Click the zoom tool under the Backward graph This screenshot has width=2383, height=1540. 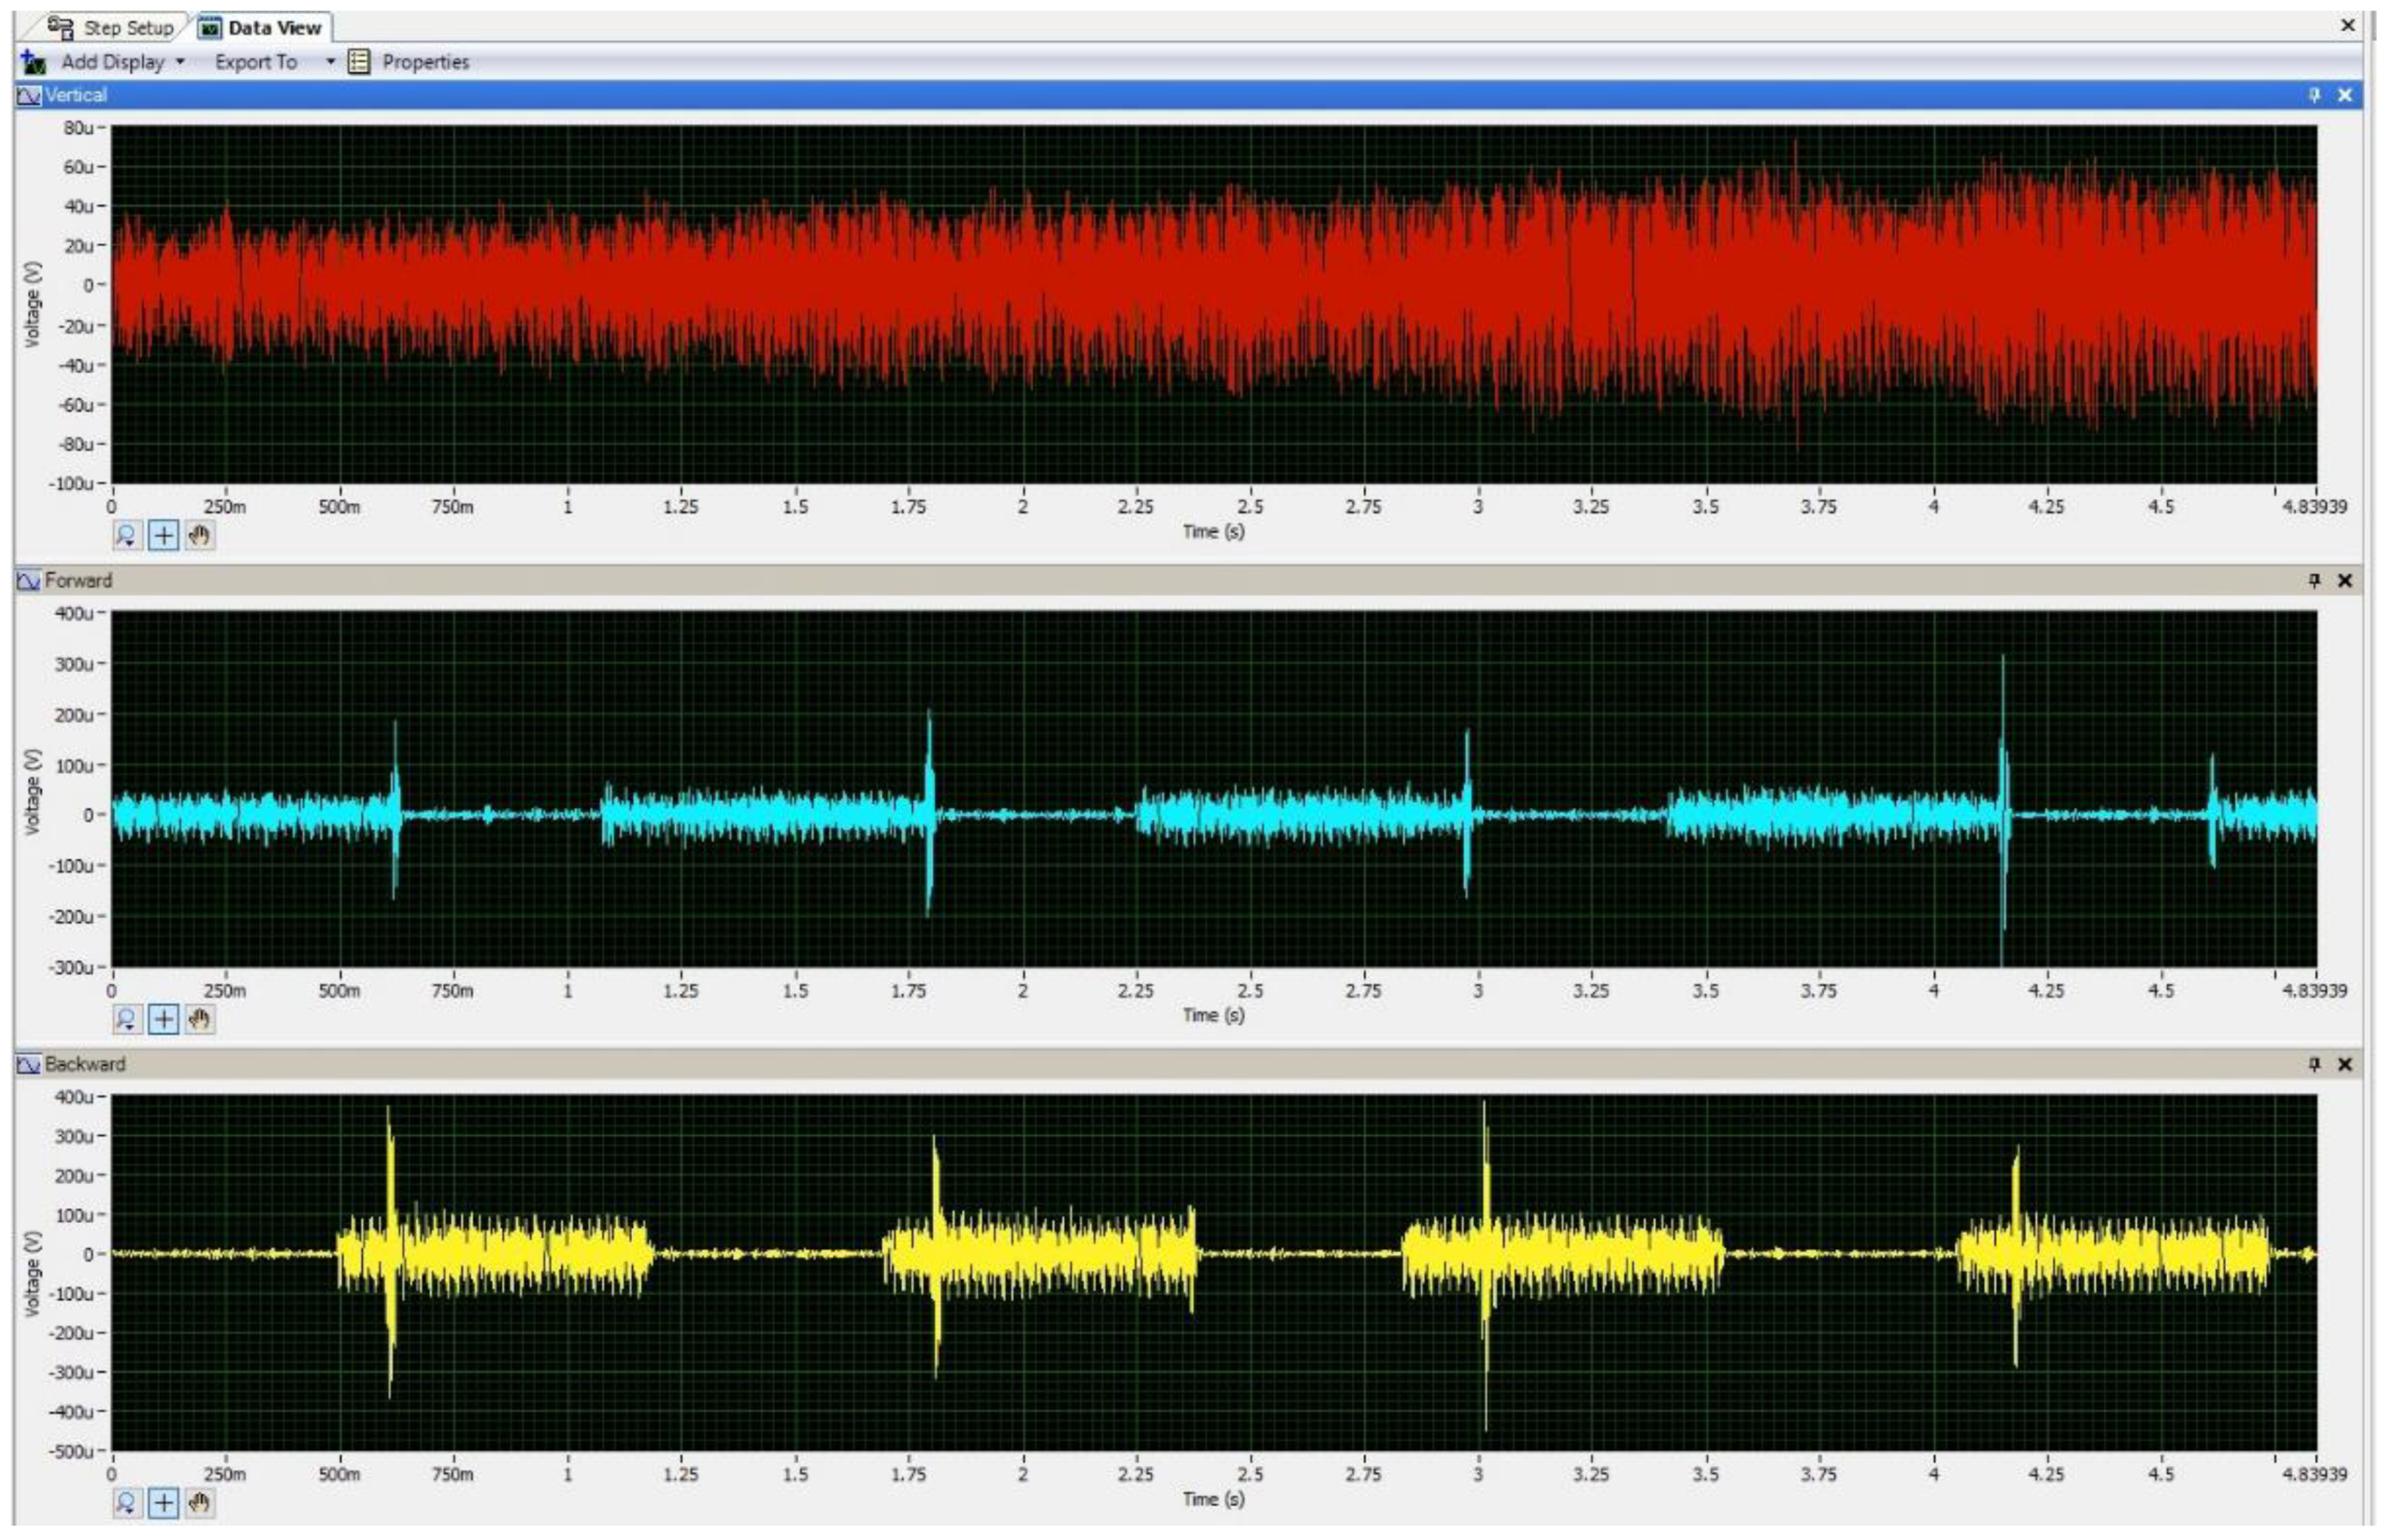[x=126, y=1502]
